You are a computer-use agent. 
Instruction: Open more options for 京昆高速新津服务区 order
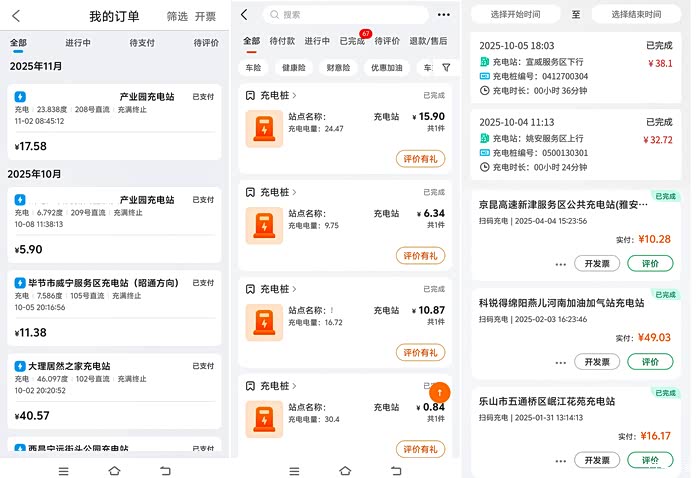tap(561, 264)
